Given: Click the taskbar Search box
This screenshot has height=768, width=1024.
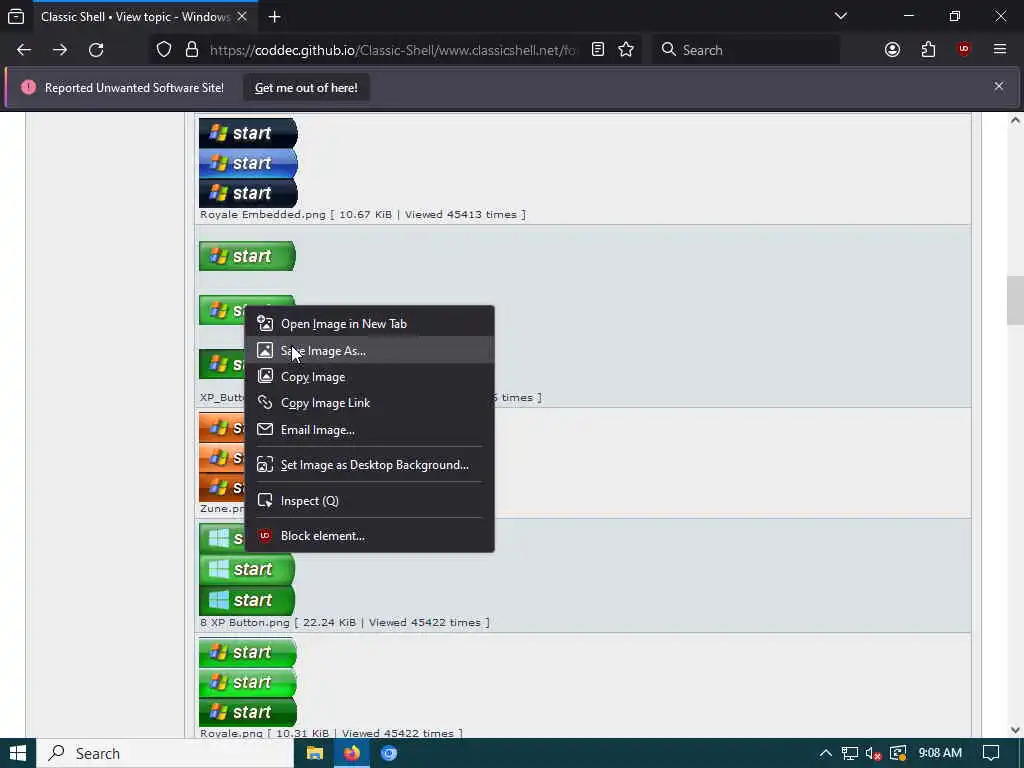Looking at the screenshot, I should [165, 754].
